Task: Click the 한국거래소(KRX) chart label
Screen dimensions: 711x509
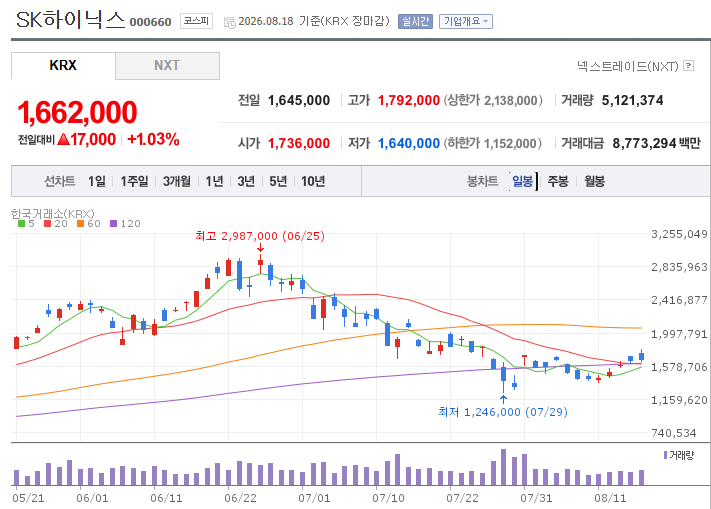Action: pyautogui.click(x=53, y=213)
